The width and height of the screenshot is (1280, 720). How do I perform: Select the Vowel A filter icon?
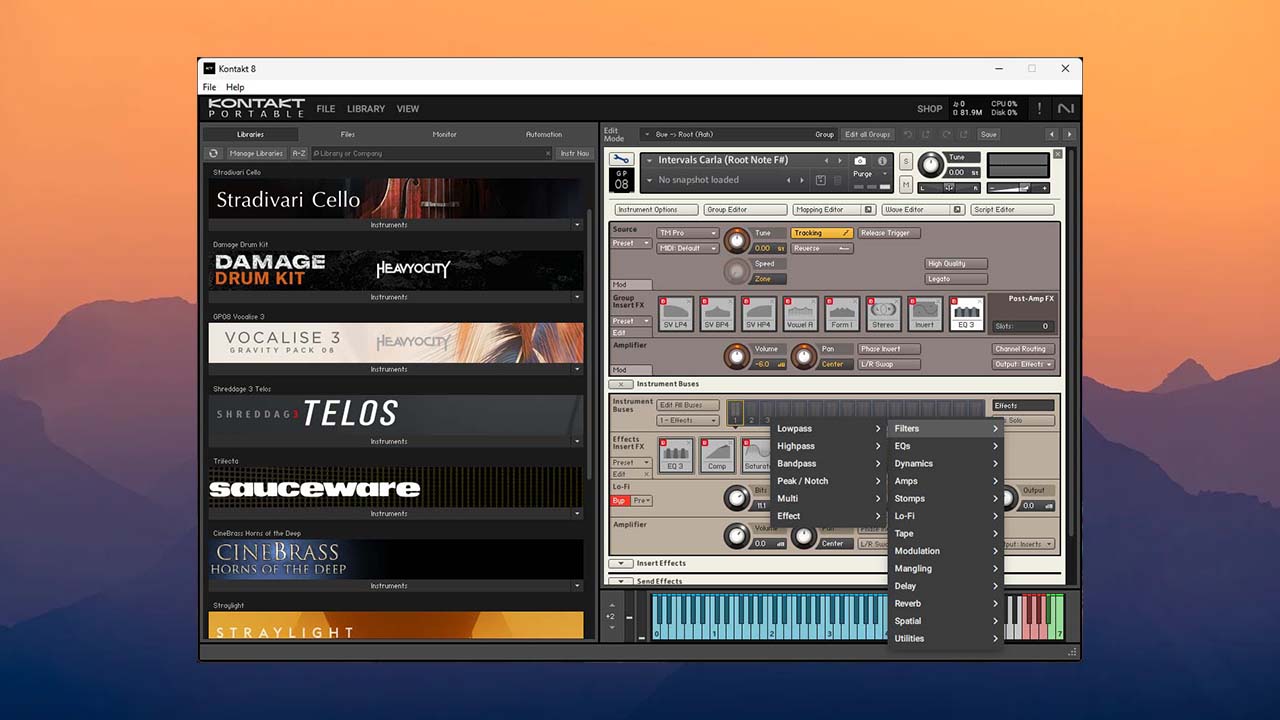pyautogui.click(x=801, y=314)
